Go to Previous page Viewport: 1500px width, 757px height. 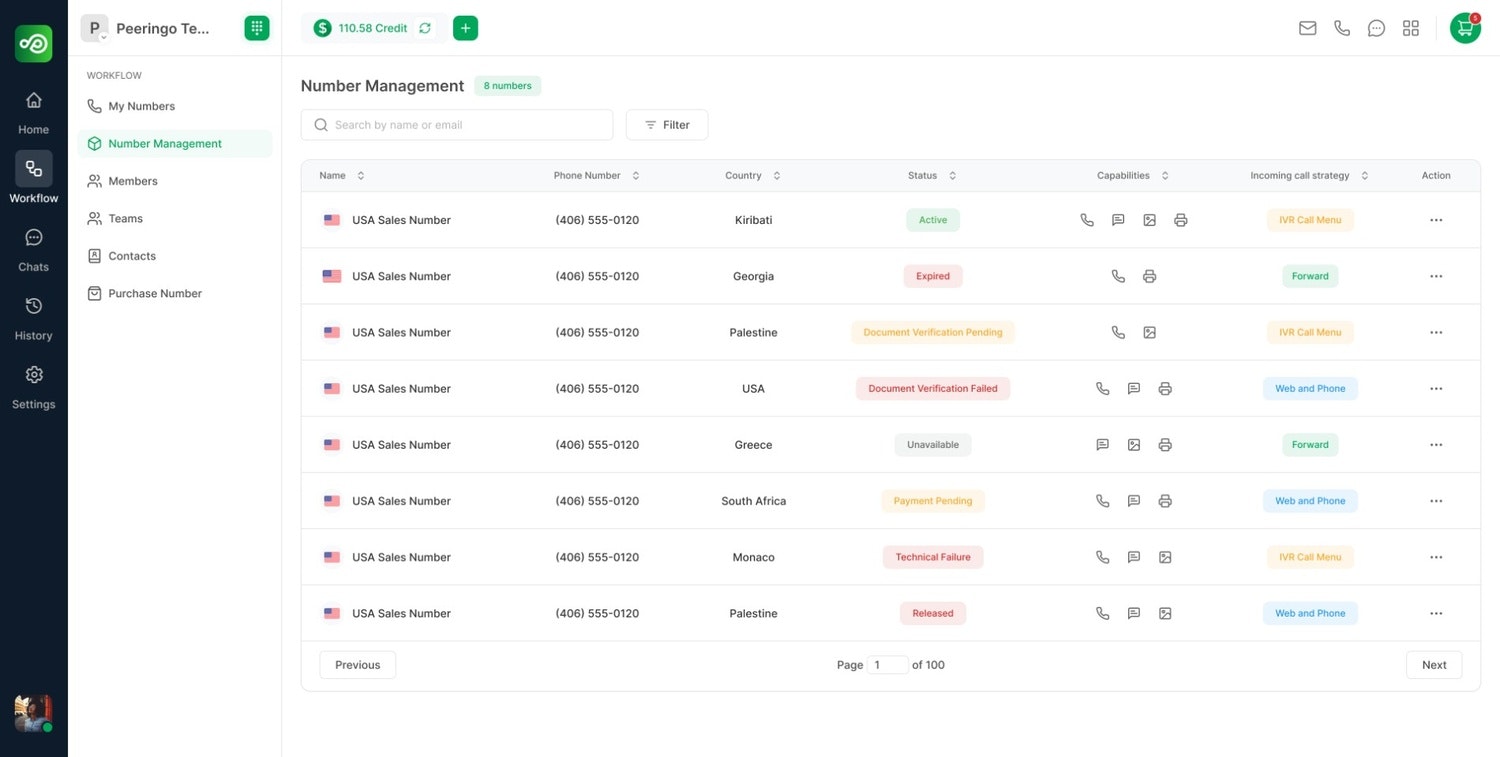coord(357,665)
